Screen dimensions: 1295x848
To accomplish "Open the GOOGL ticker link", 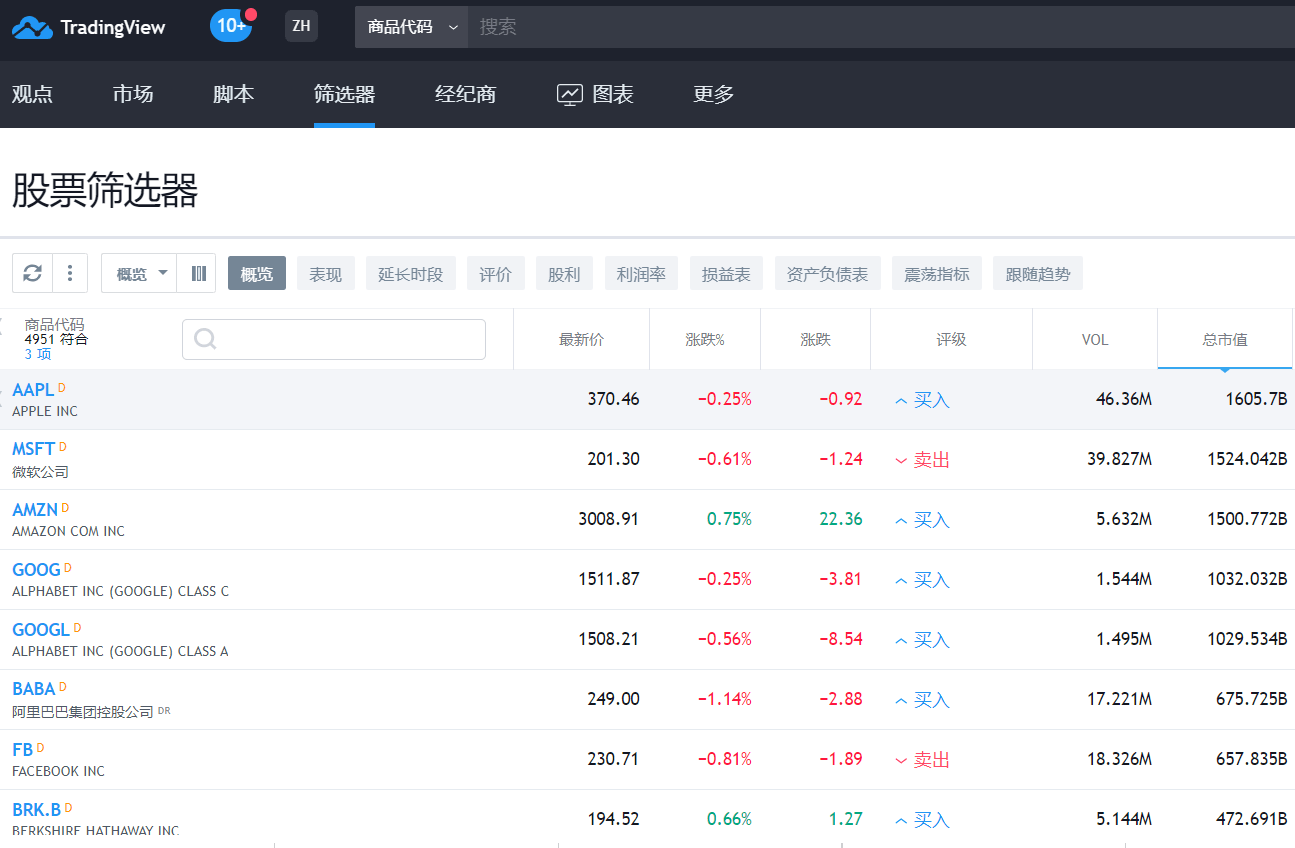I will [x=41, y=630].
